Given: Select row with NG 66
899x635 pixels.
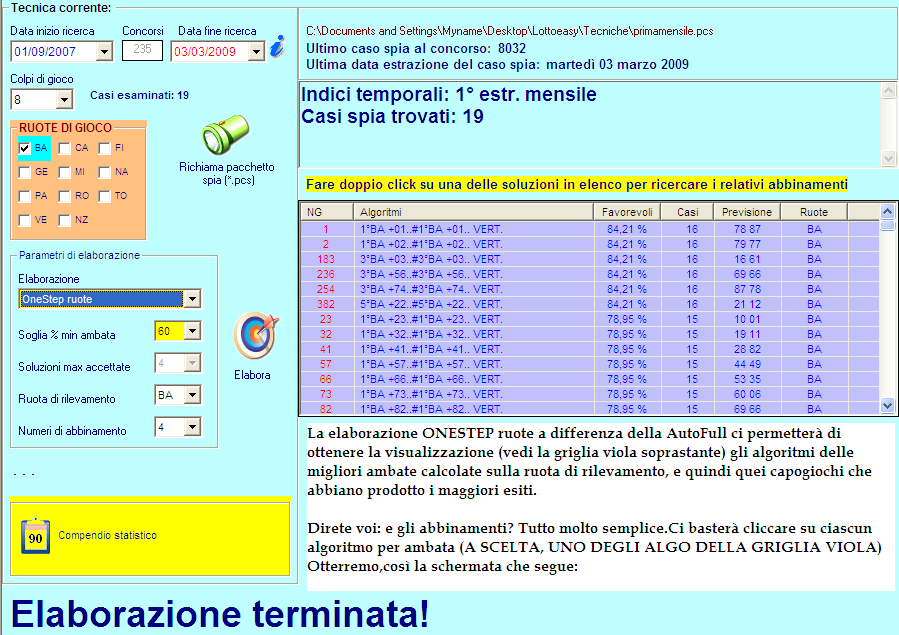Looking at the screenshot, I should 590,379.
